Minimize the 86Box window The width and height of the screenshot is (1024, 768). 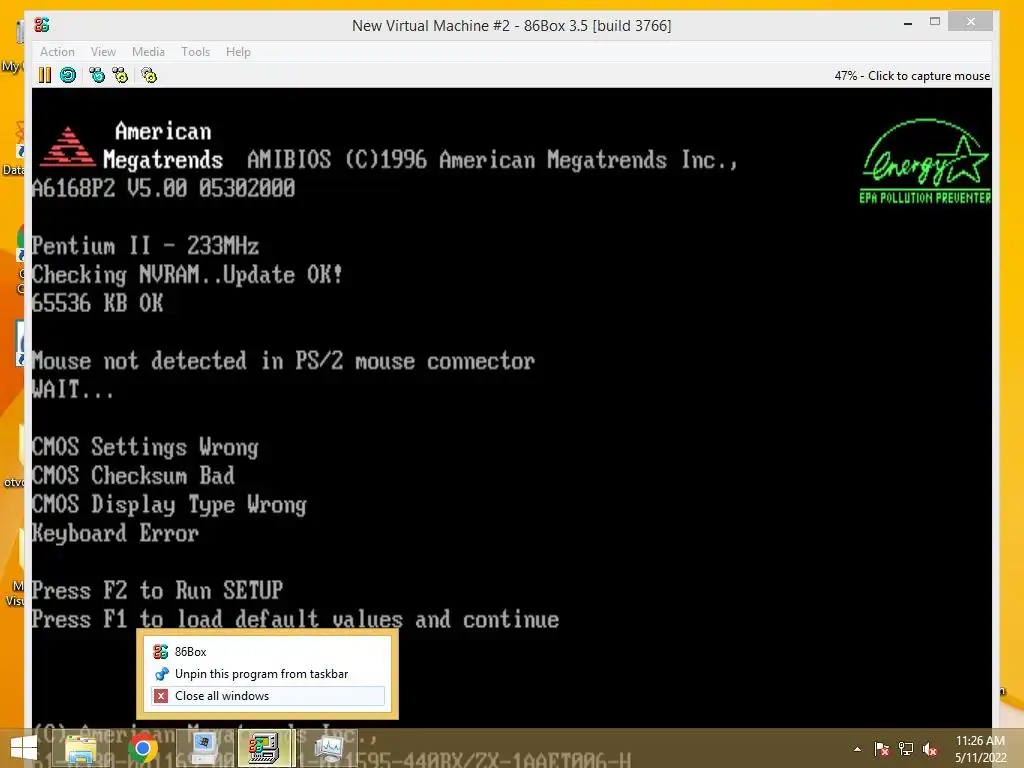(x=908, y=24)
